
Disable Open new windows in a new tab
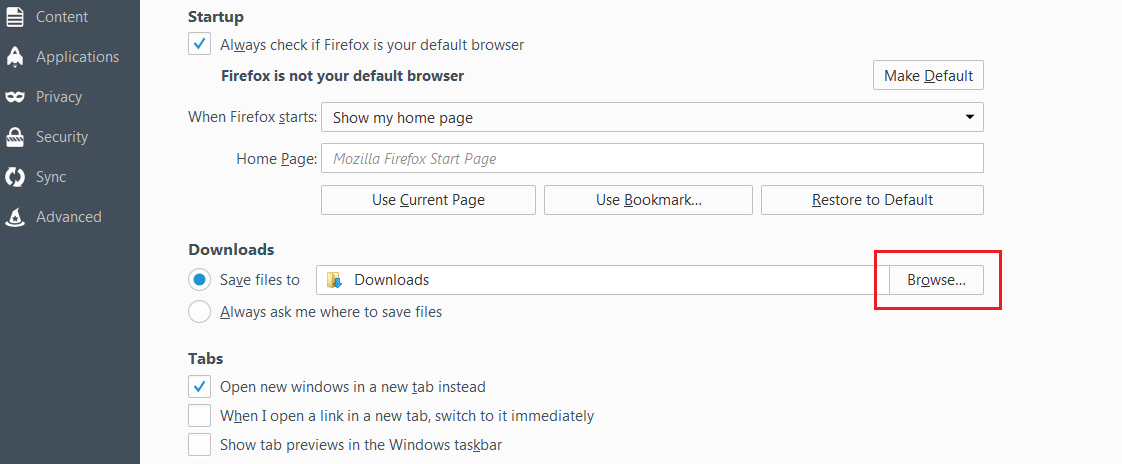click(200, 386)
